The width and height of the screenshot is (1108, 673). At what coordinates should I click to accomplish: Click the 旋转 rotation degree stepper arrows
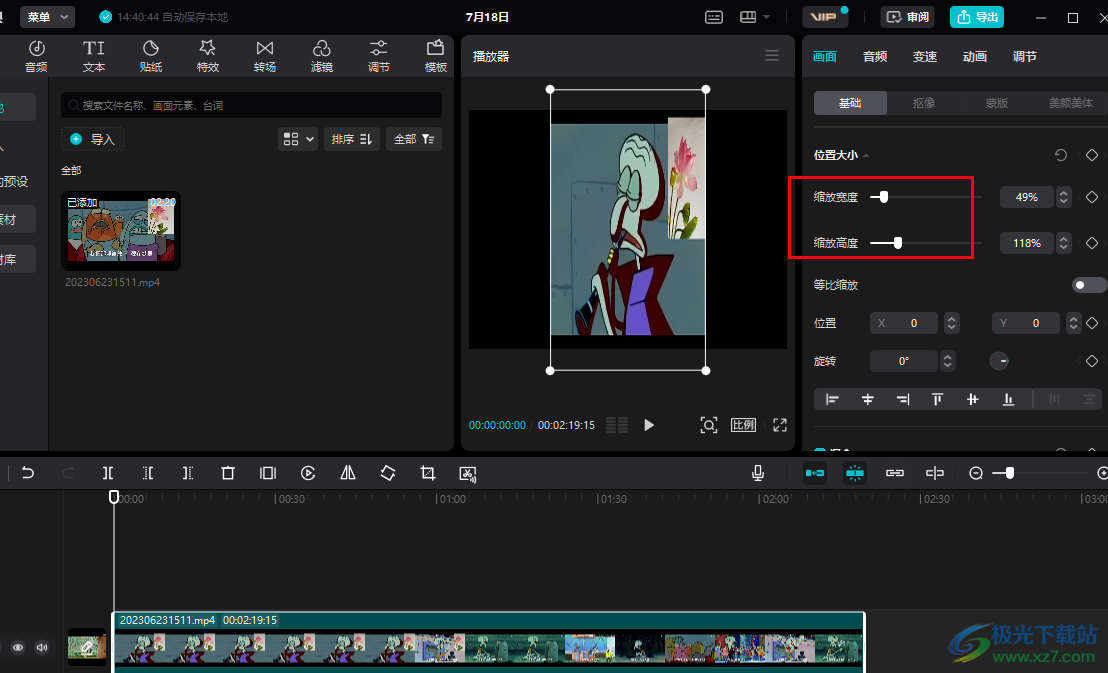point(948,361)
